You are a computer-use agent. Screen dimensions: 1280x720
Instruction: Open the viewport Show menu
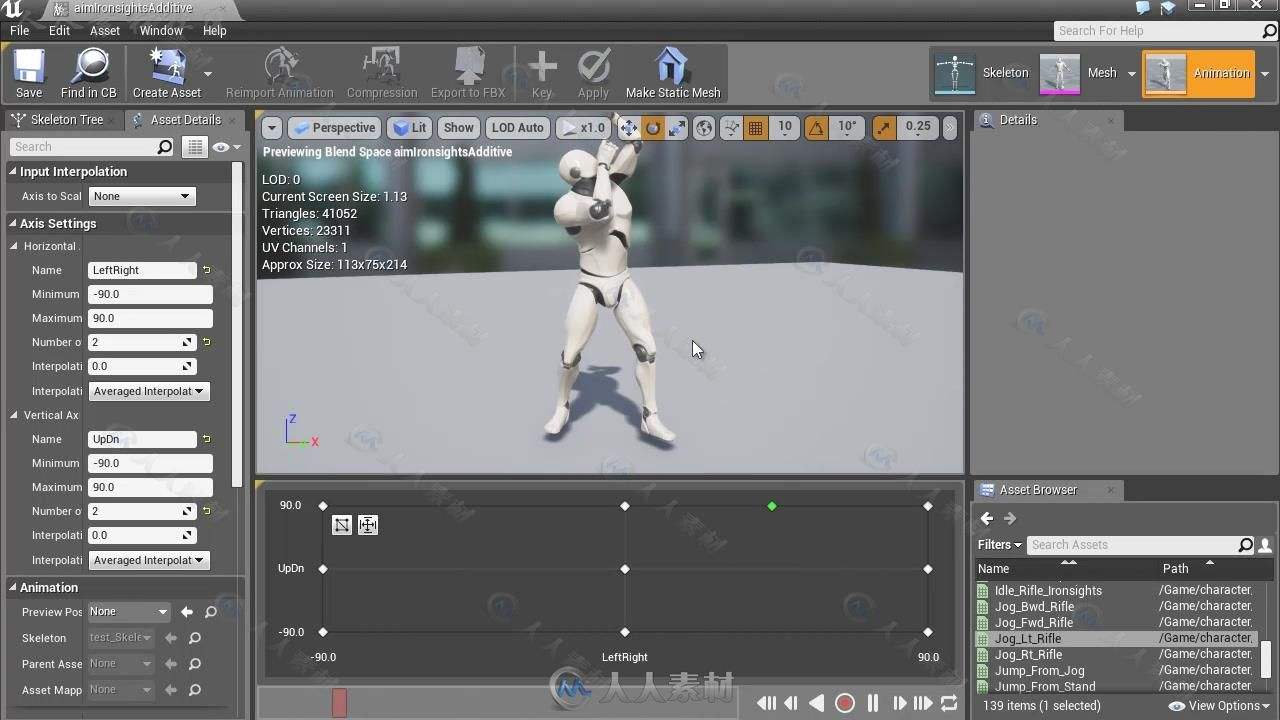click(459, 128)
